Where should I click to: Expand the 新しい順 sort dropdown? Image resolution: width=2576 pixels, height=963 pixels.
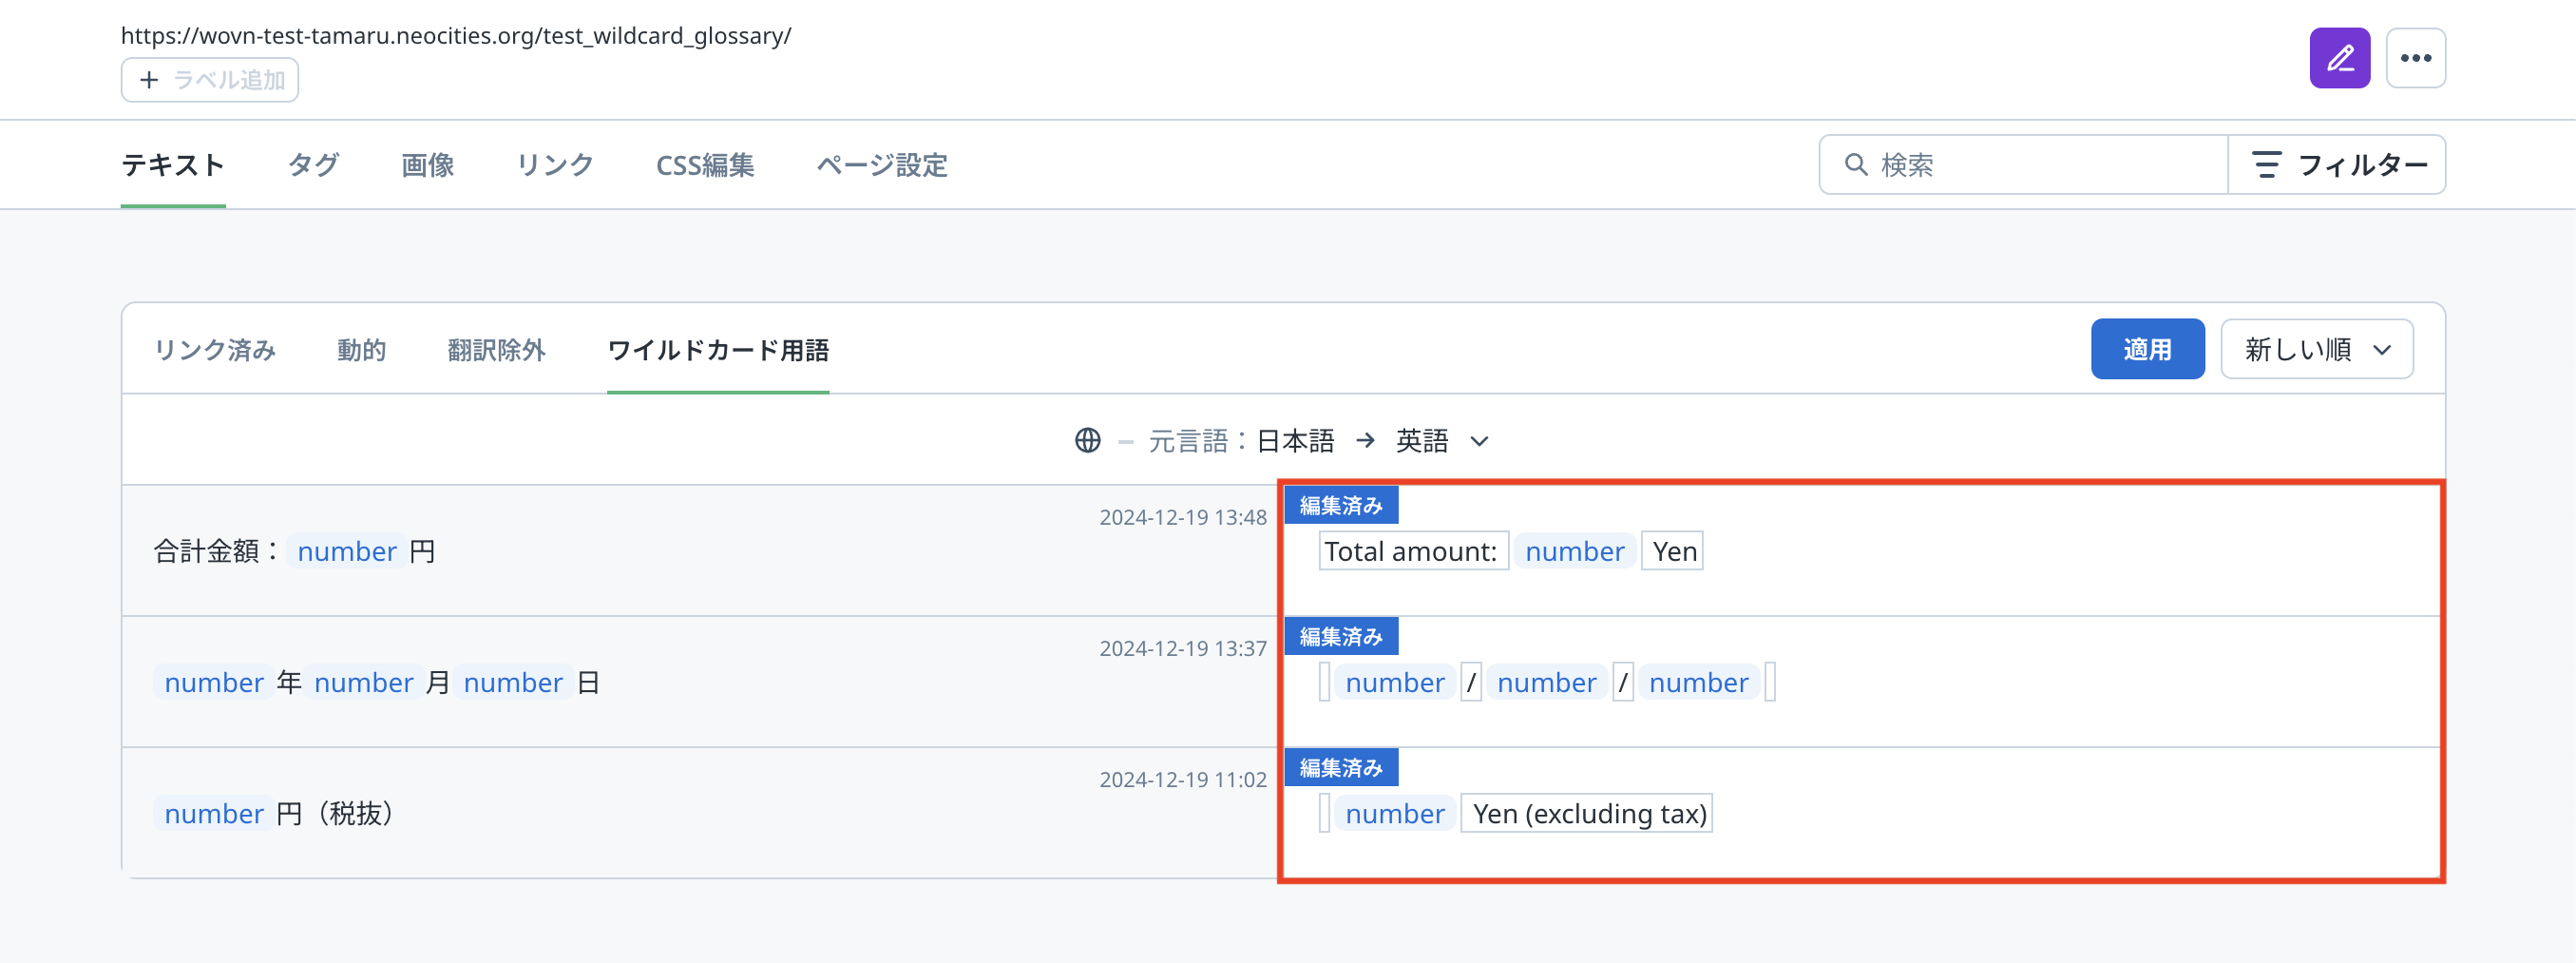(x=2316, y=349)
